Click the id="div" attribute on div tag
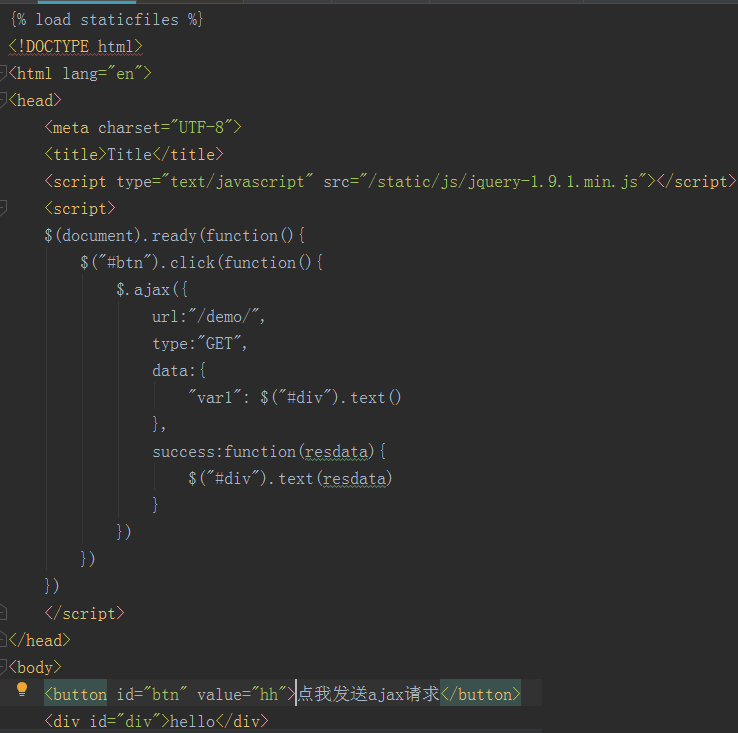The image size is (738, 733). (x=125, y=721)
